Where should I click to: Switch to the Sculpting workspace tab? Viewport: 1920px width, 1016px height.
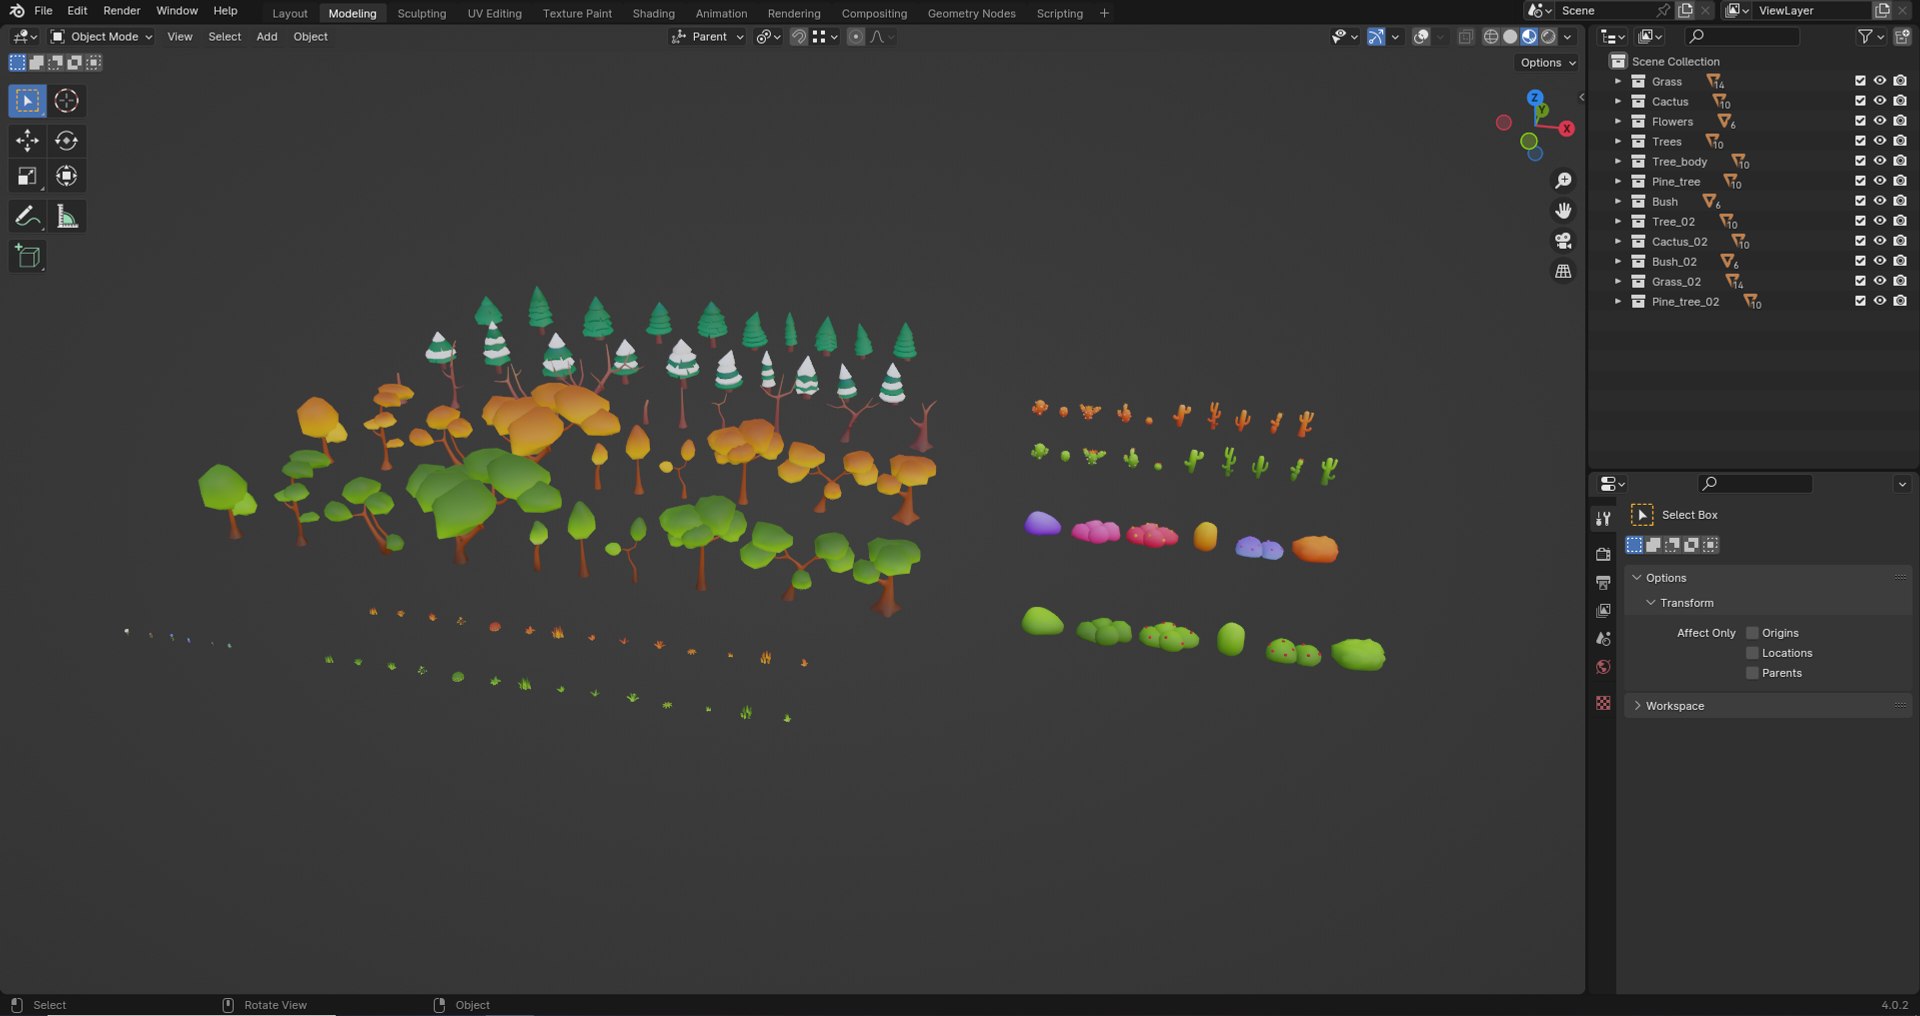point(421,13)
